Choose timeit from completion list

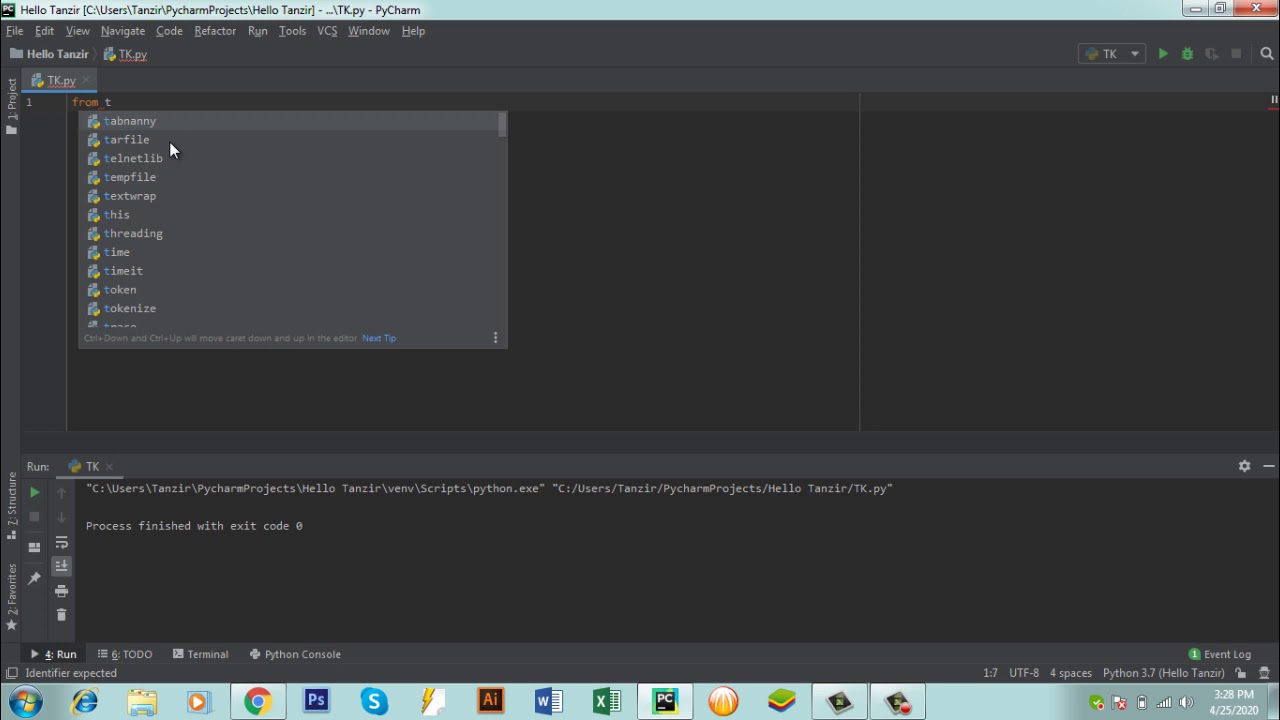tap(292, 271)
